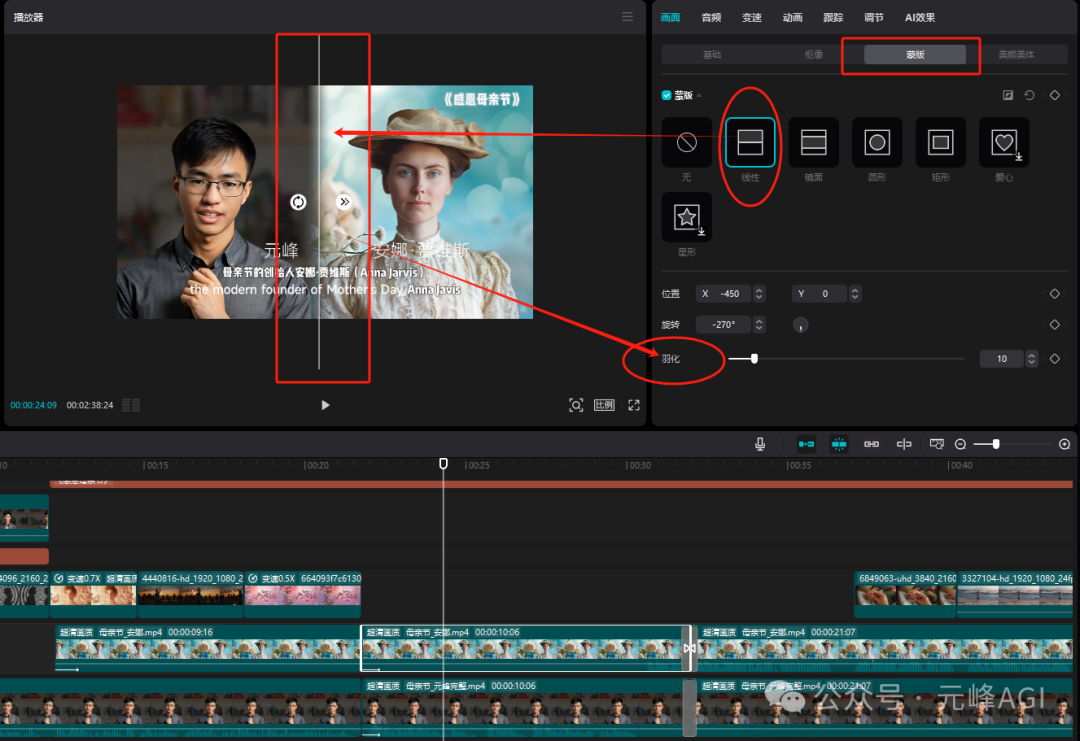
Task: Click the rotation dial knob
Action: (800, 324)
